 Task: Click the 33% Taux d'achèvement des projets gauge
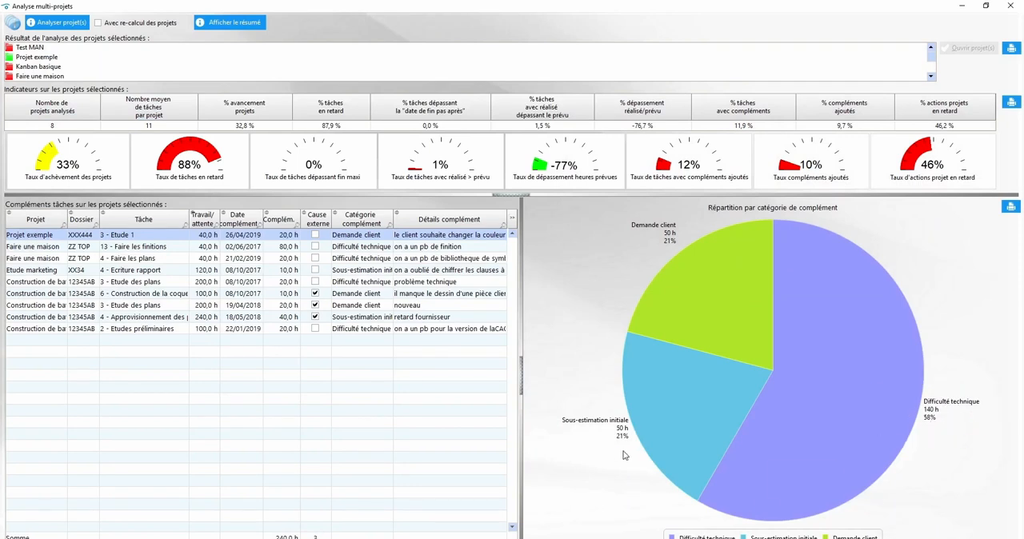point(68,161)
